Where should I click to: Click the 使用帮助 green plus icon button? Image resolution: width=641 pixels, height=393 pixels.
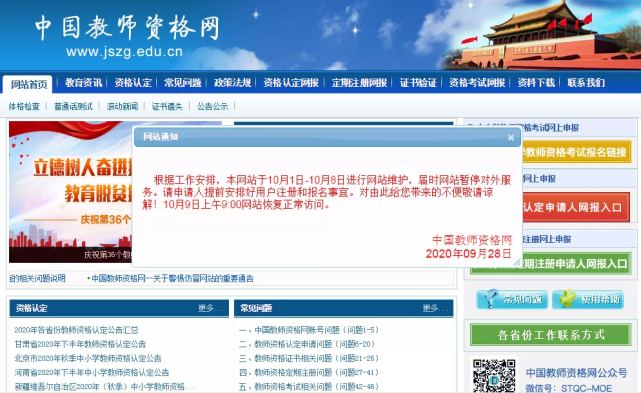587,299
